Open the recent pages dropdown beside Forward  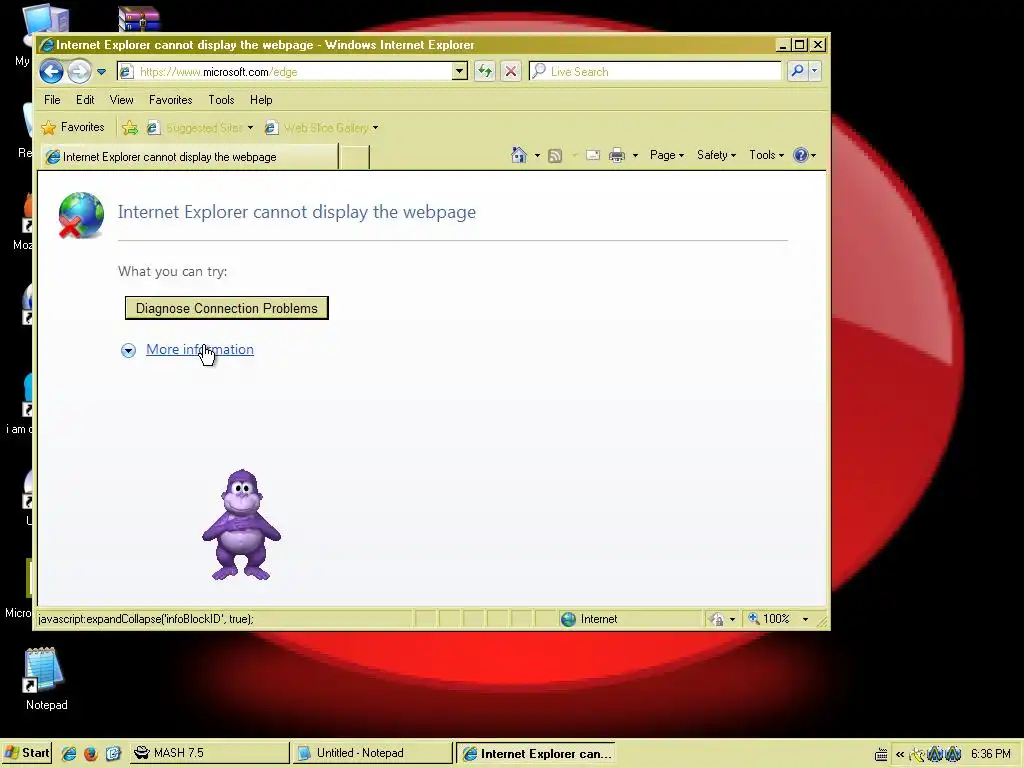point(101,71)
